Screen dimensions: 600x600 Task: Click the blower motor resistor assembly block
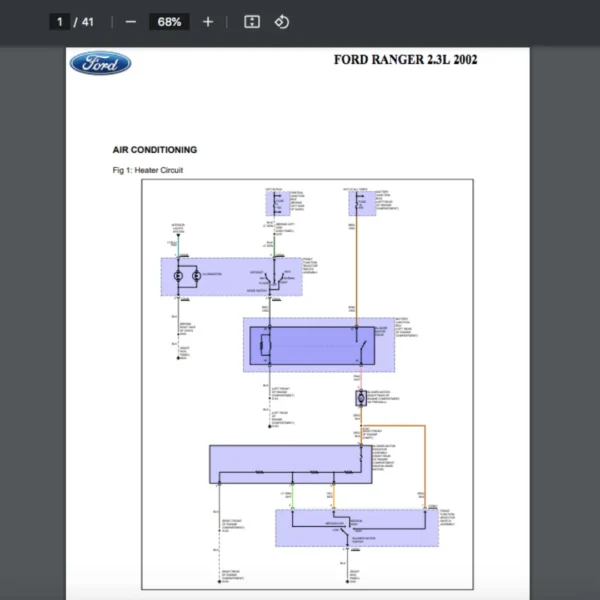click(x=285, y=463)
